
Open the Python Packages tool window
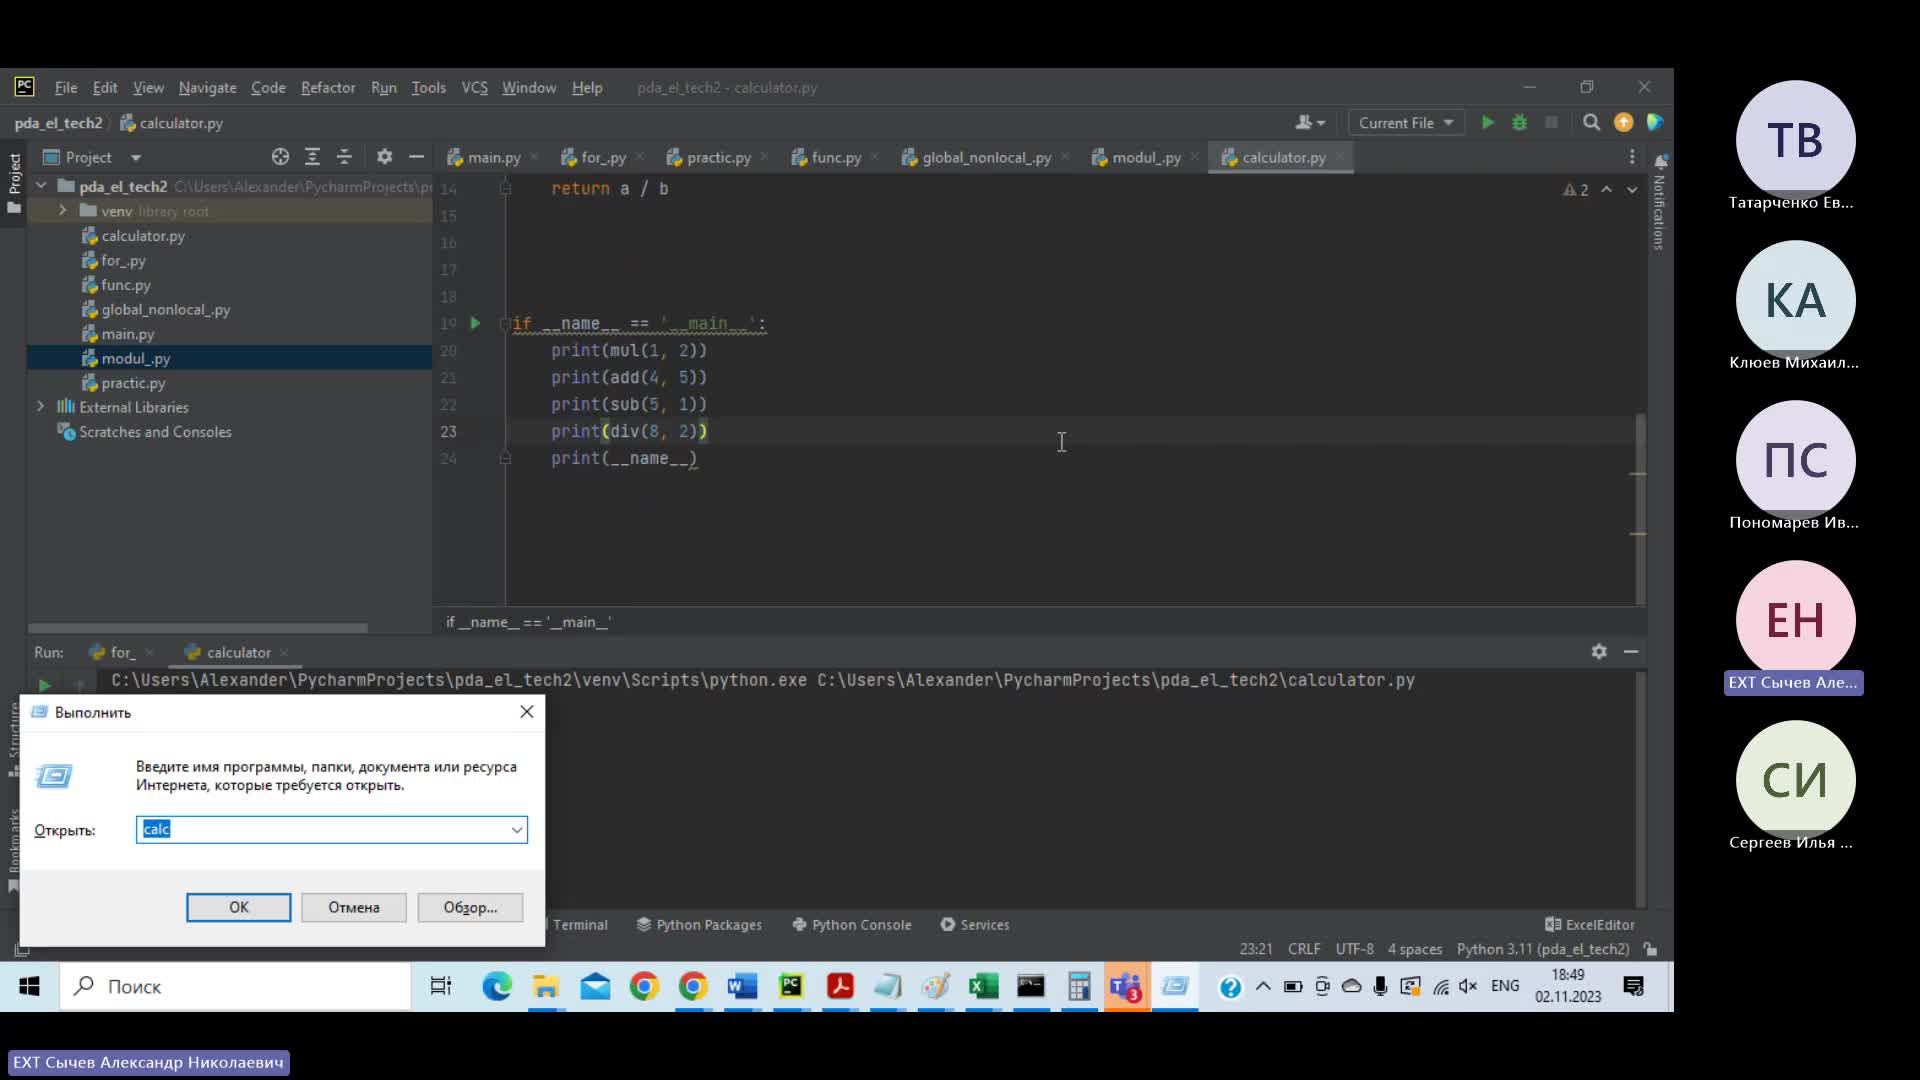pyautogui.click(x=699, y=924)
